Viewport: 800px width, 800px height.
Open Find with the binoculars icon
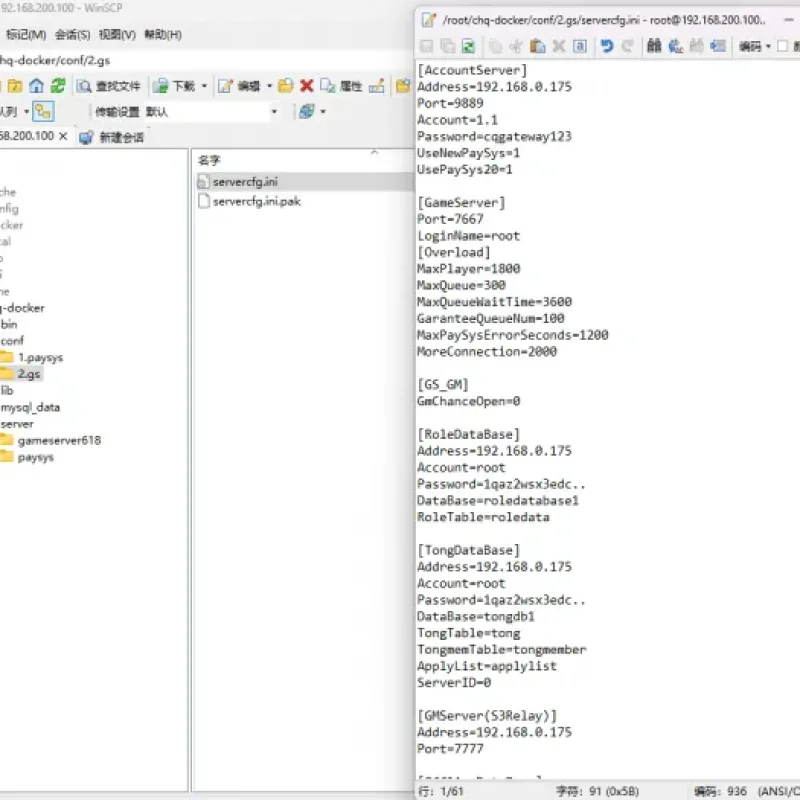654,46
